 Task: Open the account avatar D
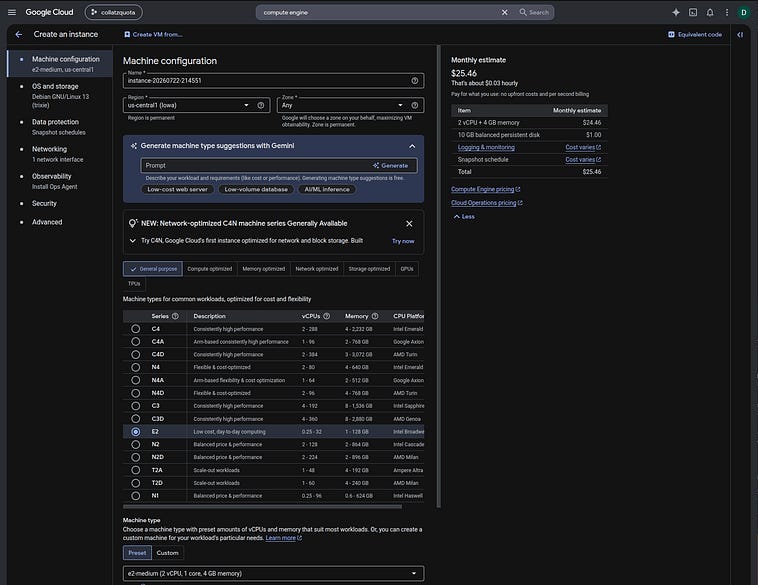click(x=743, y=13)
